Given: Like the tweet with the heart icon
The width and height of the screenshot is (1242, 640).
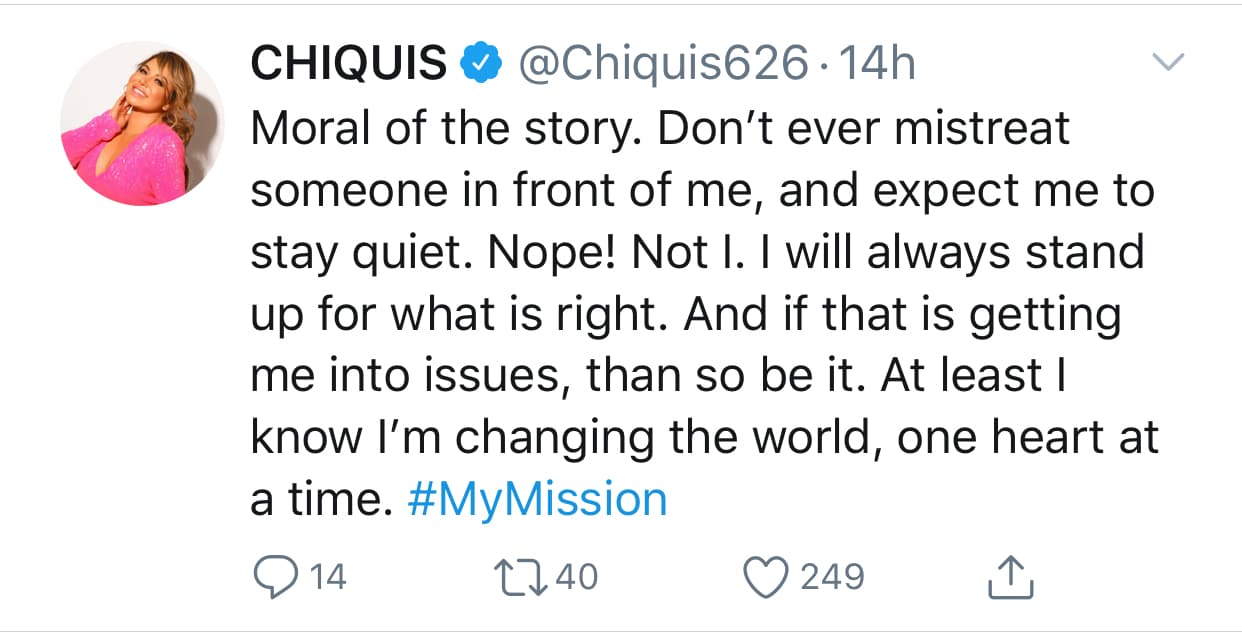Looking at the screenshot, I should pyautogui.click(x=769, y=577).
